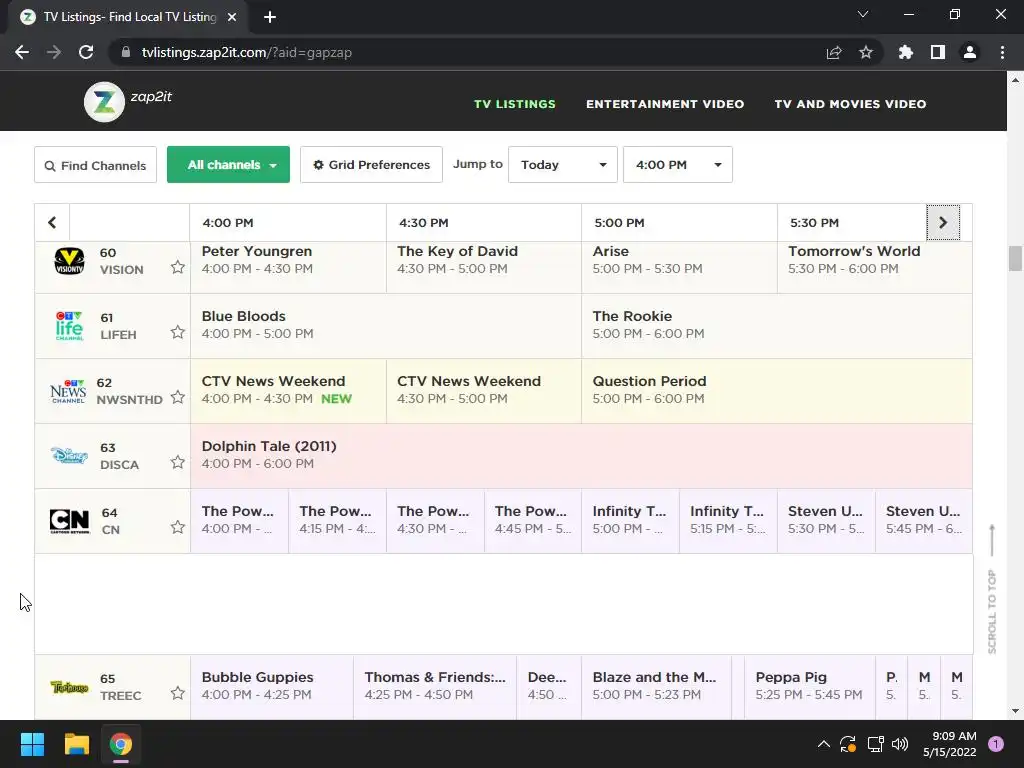This screenshot has width=1024, height=768.
Task: Open notification center badge
Action: point(996,744)
